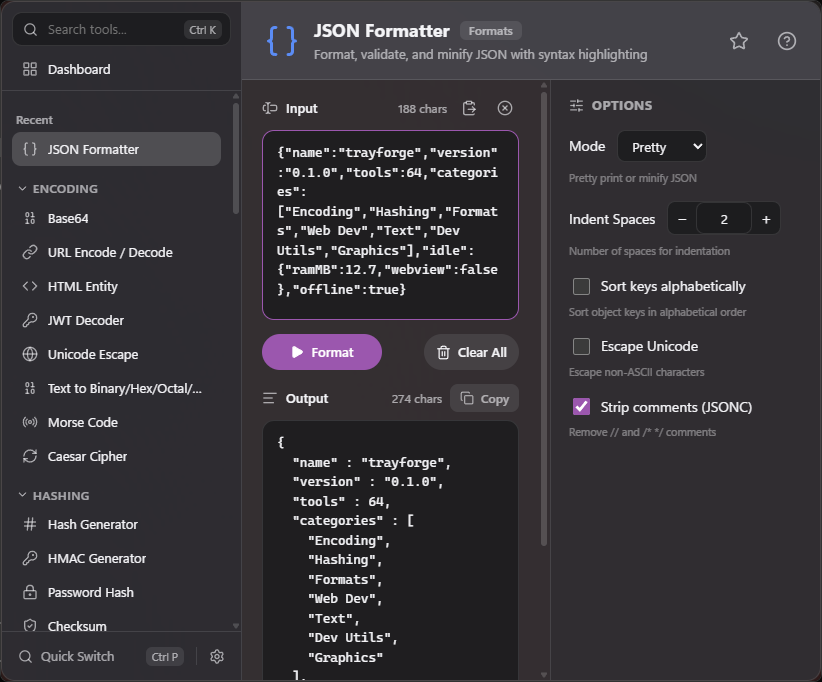The image size is (822, 682).
Task: Open the Dashboard grid icon
Action: tap(30, 69)
